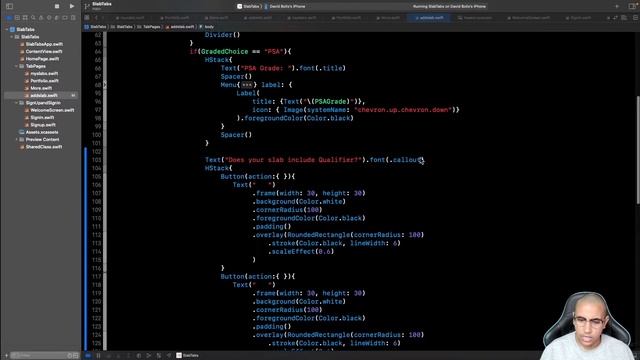Image resolution: width=640 pixels, height=360 pixels.
Task: Add breakpoint at line number 103
Action: point(97,160)
